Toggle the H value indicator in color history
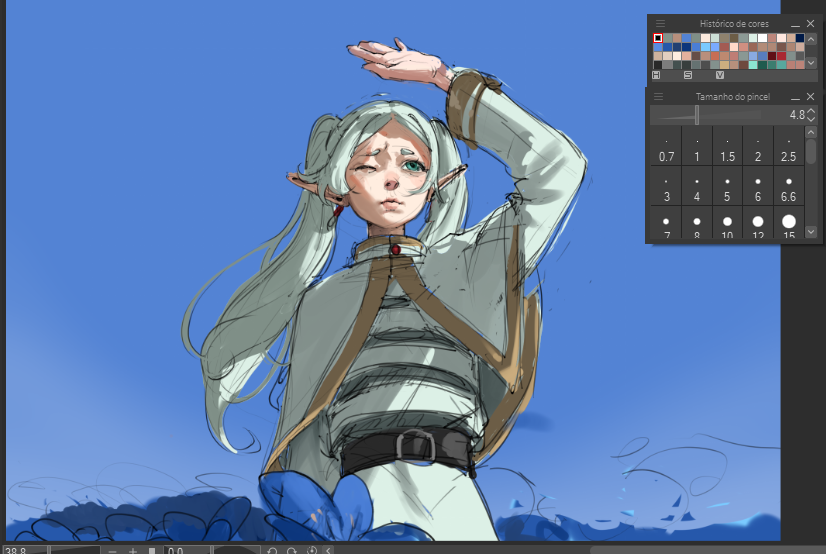Image resolution: width=826 pixels, height=554 pixels. pyautogui.click(x=656, y=75)
